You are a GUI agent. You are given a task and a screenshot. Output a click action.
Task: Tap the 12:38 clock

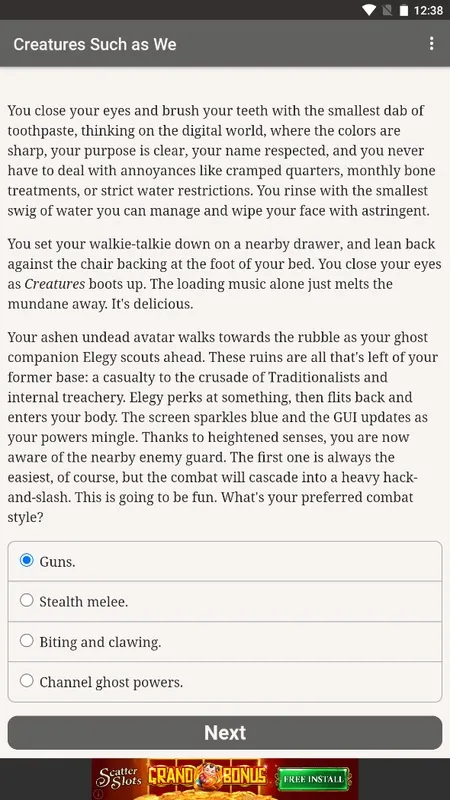pyautogui.click(x=428, y=10)
